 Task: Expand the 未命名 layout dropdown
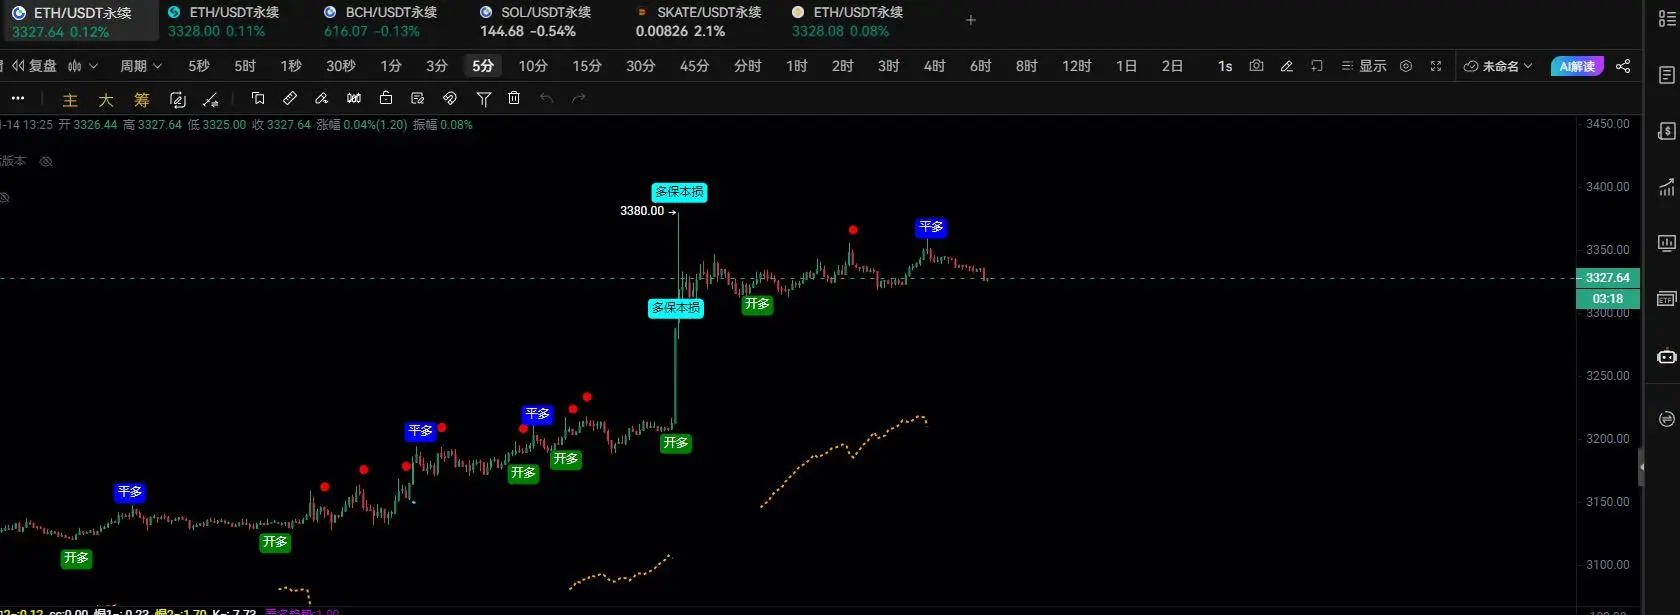[x=1498, y=66]
